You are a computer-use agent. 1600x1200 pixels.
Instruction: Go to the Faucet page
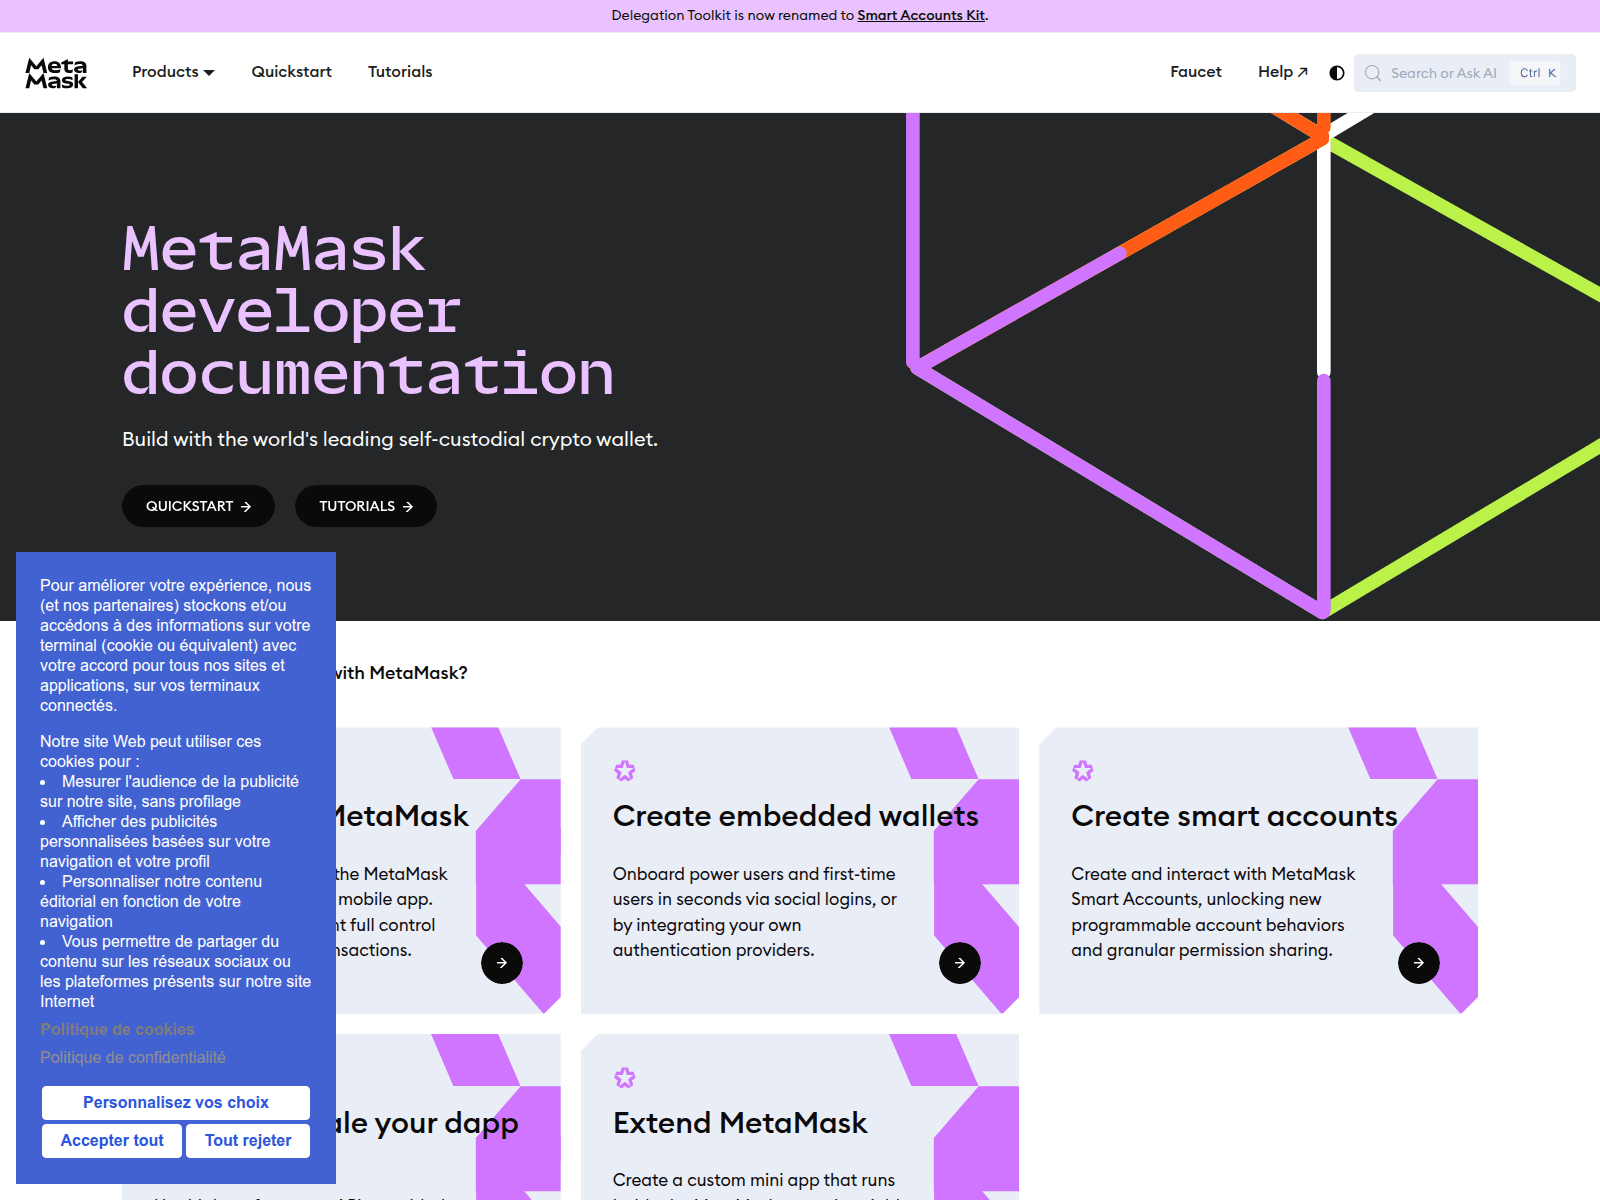click(x=1196, y=72)
